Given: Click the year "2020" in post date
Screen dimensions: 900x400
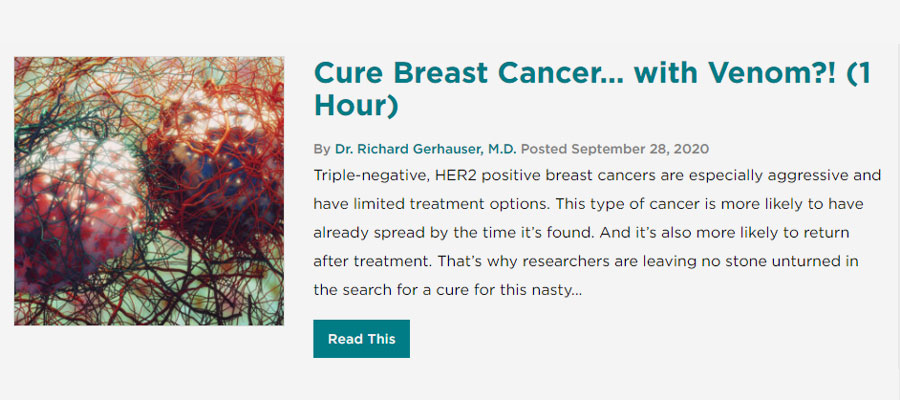Looking at the screenshot, I should coord(691,149).
